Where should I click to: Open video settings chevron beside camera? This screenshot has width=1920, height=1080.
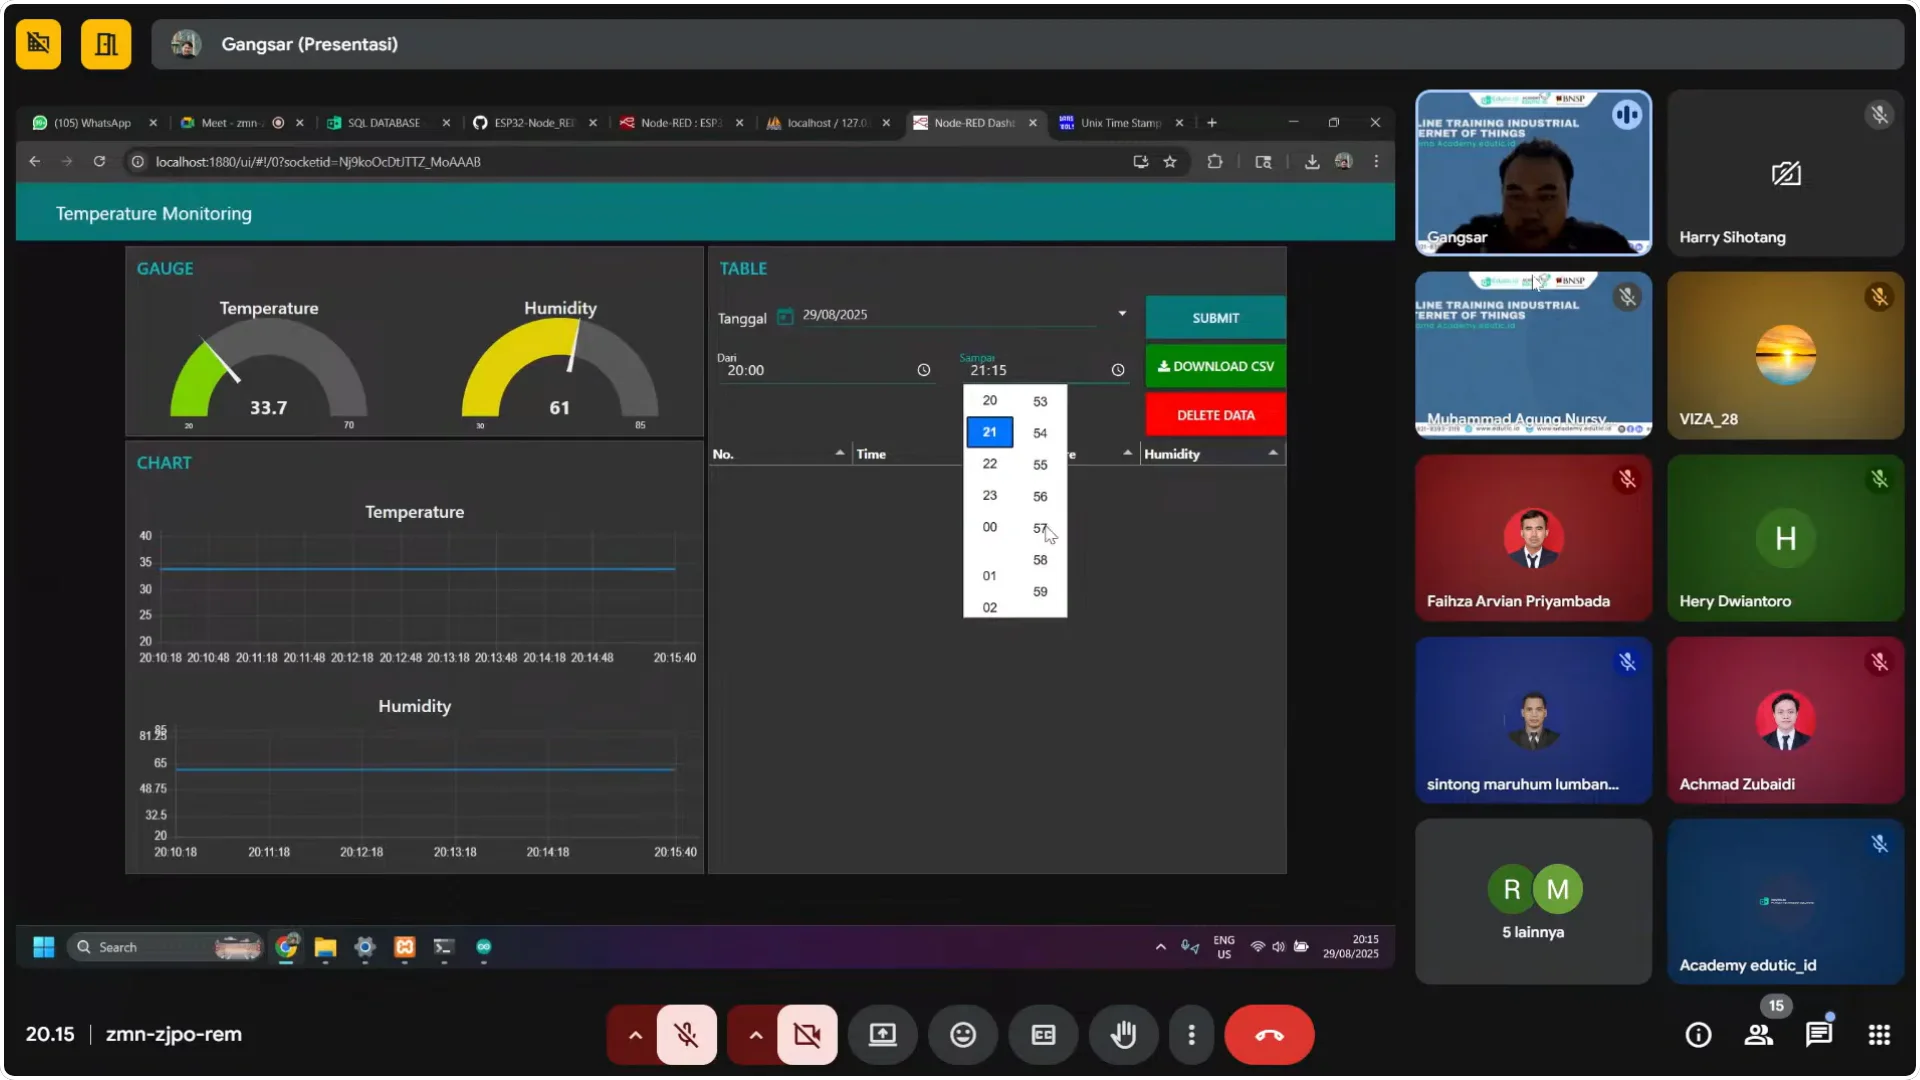click(x=755, y=1035)
